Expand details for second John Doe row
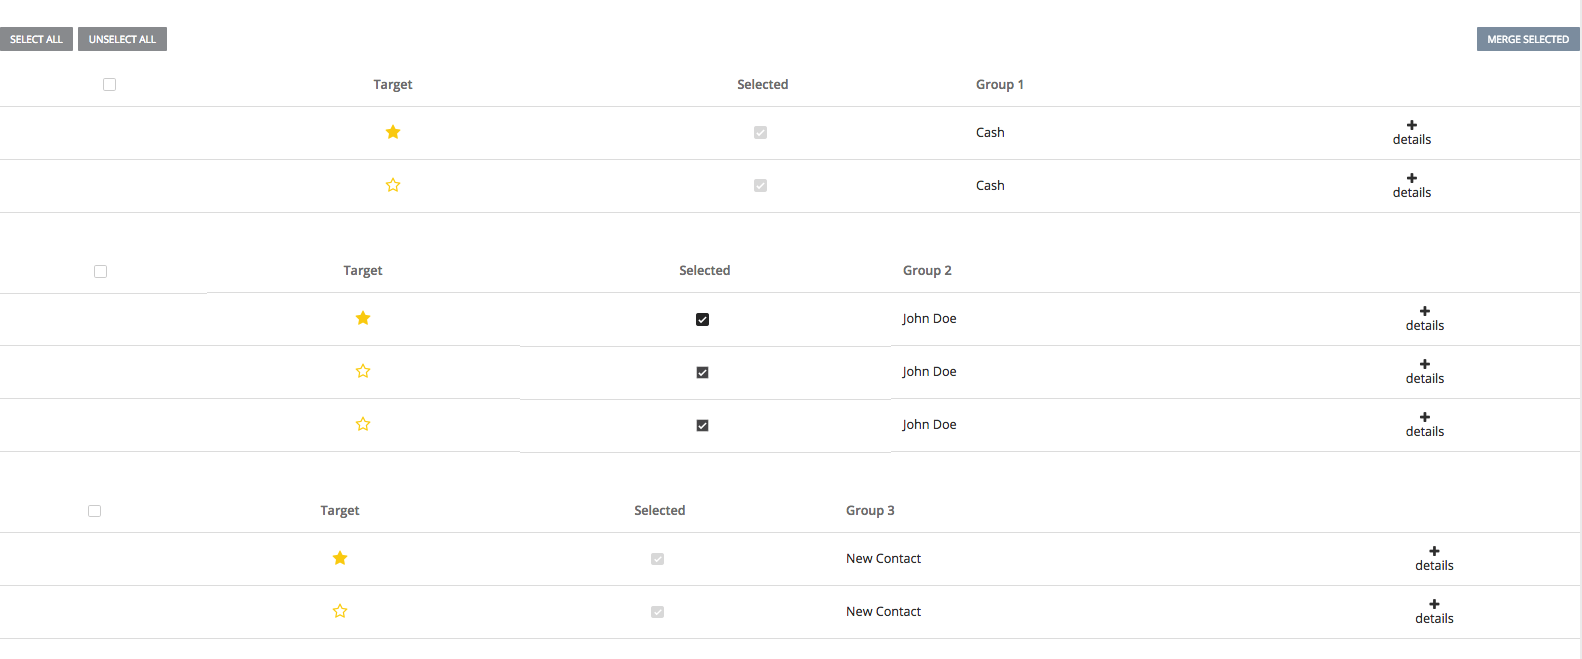Image resolution: width=1582 pixels, height=659 pixels. pyautogui.click(x=1425, y=371)
